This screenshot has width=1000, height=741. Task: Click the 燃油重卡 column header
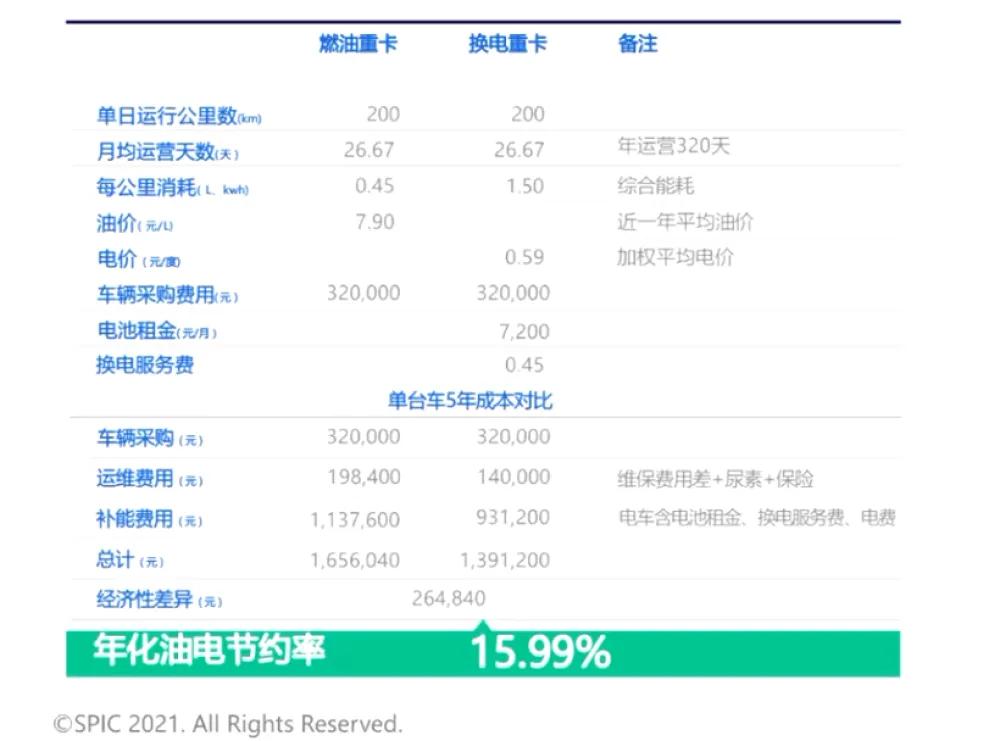click(x=358, y=45)
